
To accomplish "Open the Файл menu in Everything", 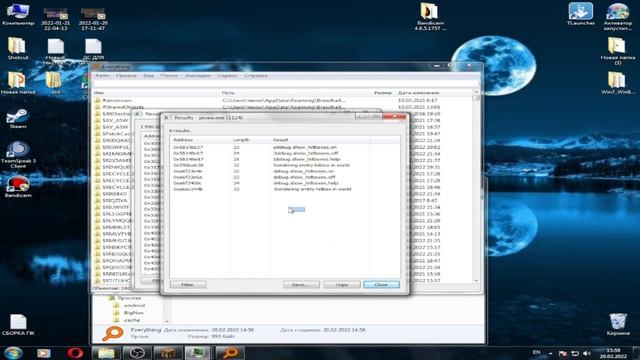I will point(102,76).
